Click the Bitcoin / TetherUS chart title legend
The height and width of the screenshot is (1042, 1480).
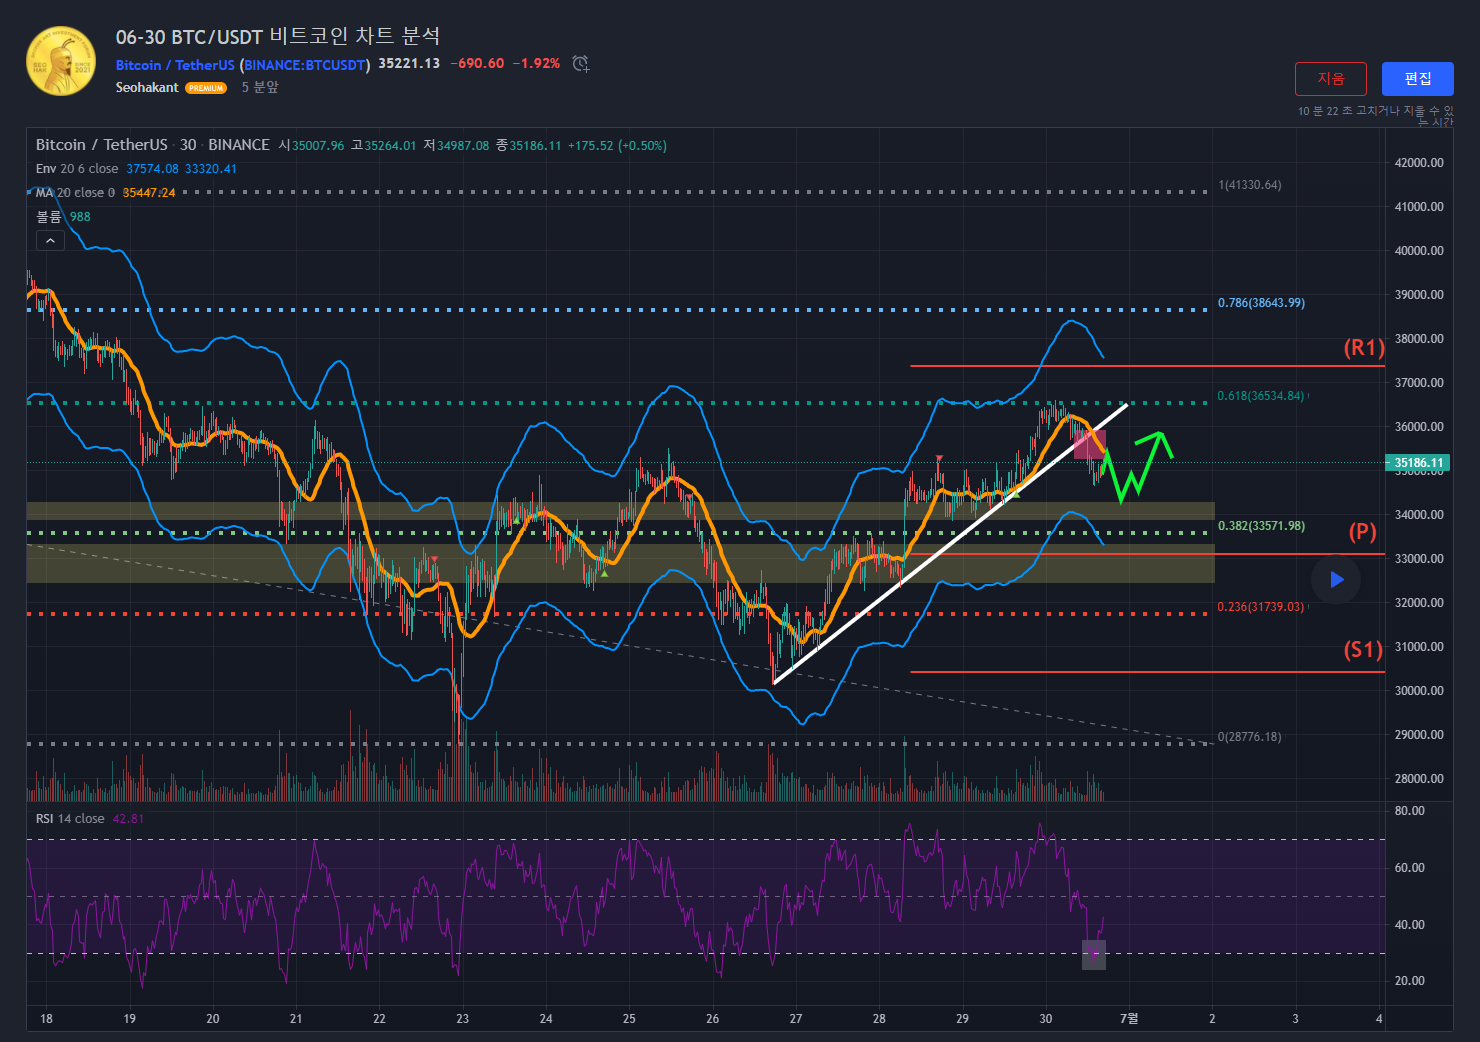coord(101,145)
